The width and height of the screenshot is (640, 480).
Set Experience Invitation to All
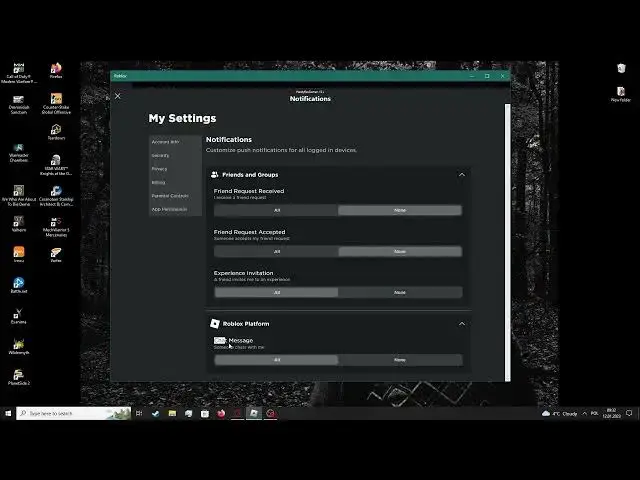tap(276, 292)
